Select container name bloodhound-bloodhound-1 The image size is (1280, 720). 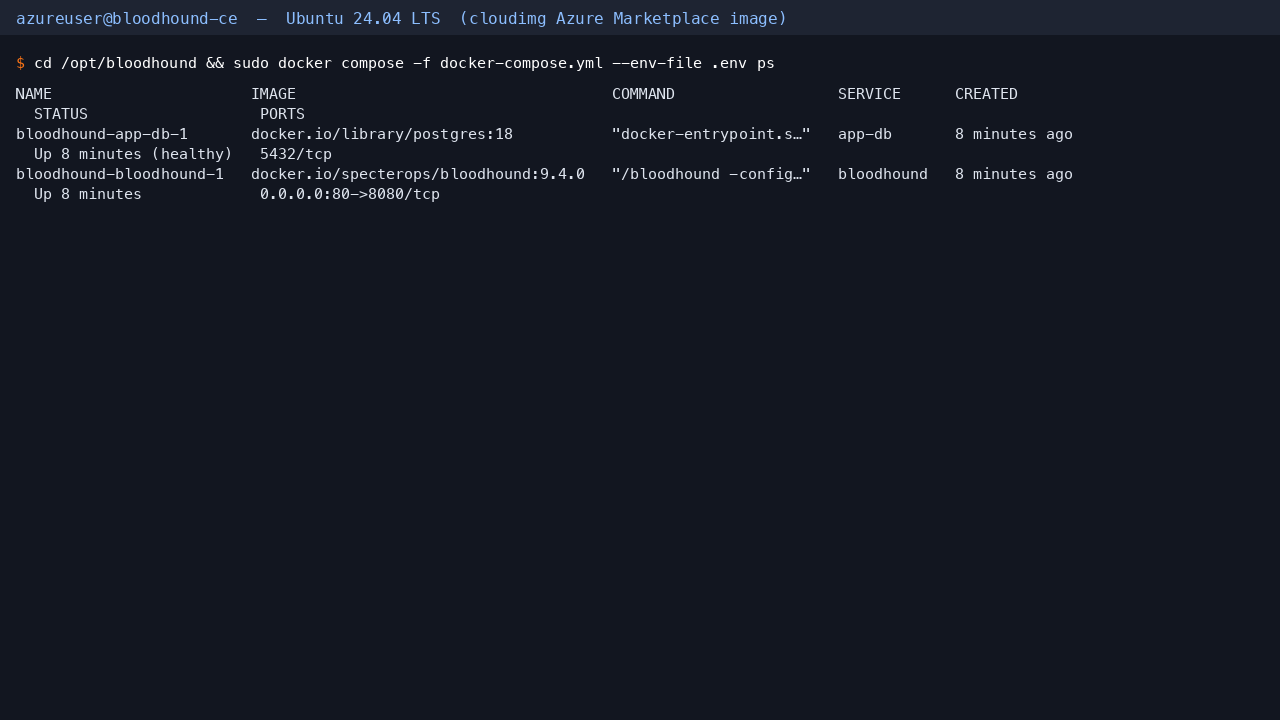pyautogui.click(x=120, y=174)
